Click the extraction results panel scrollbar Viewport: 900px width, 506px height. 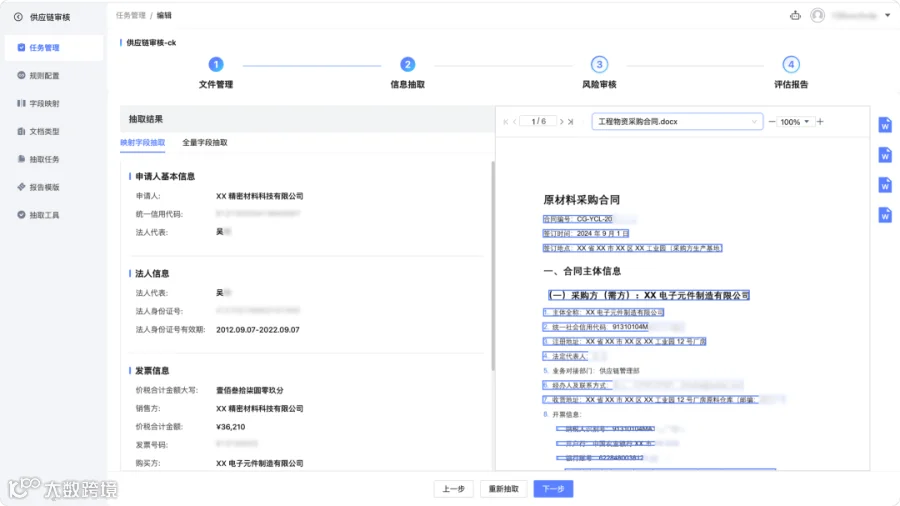[492, 266]
